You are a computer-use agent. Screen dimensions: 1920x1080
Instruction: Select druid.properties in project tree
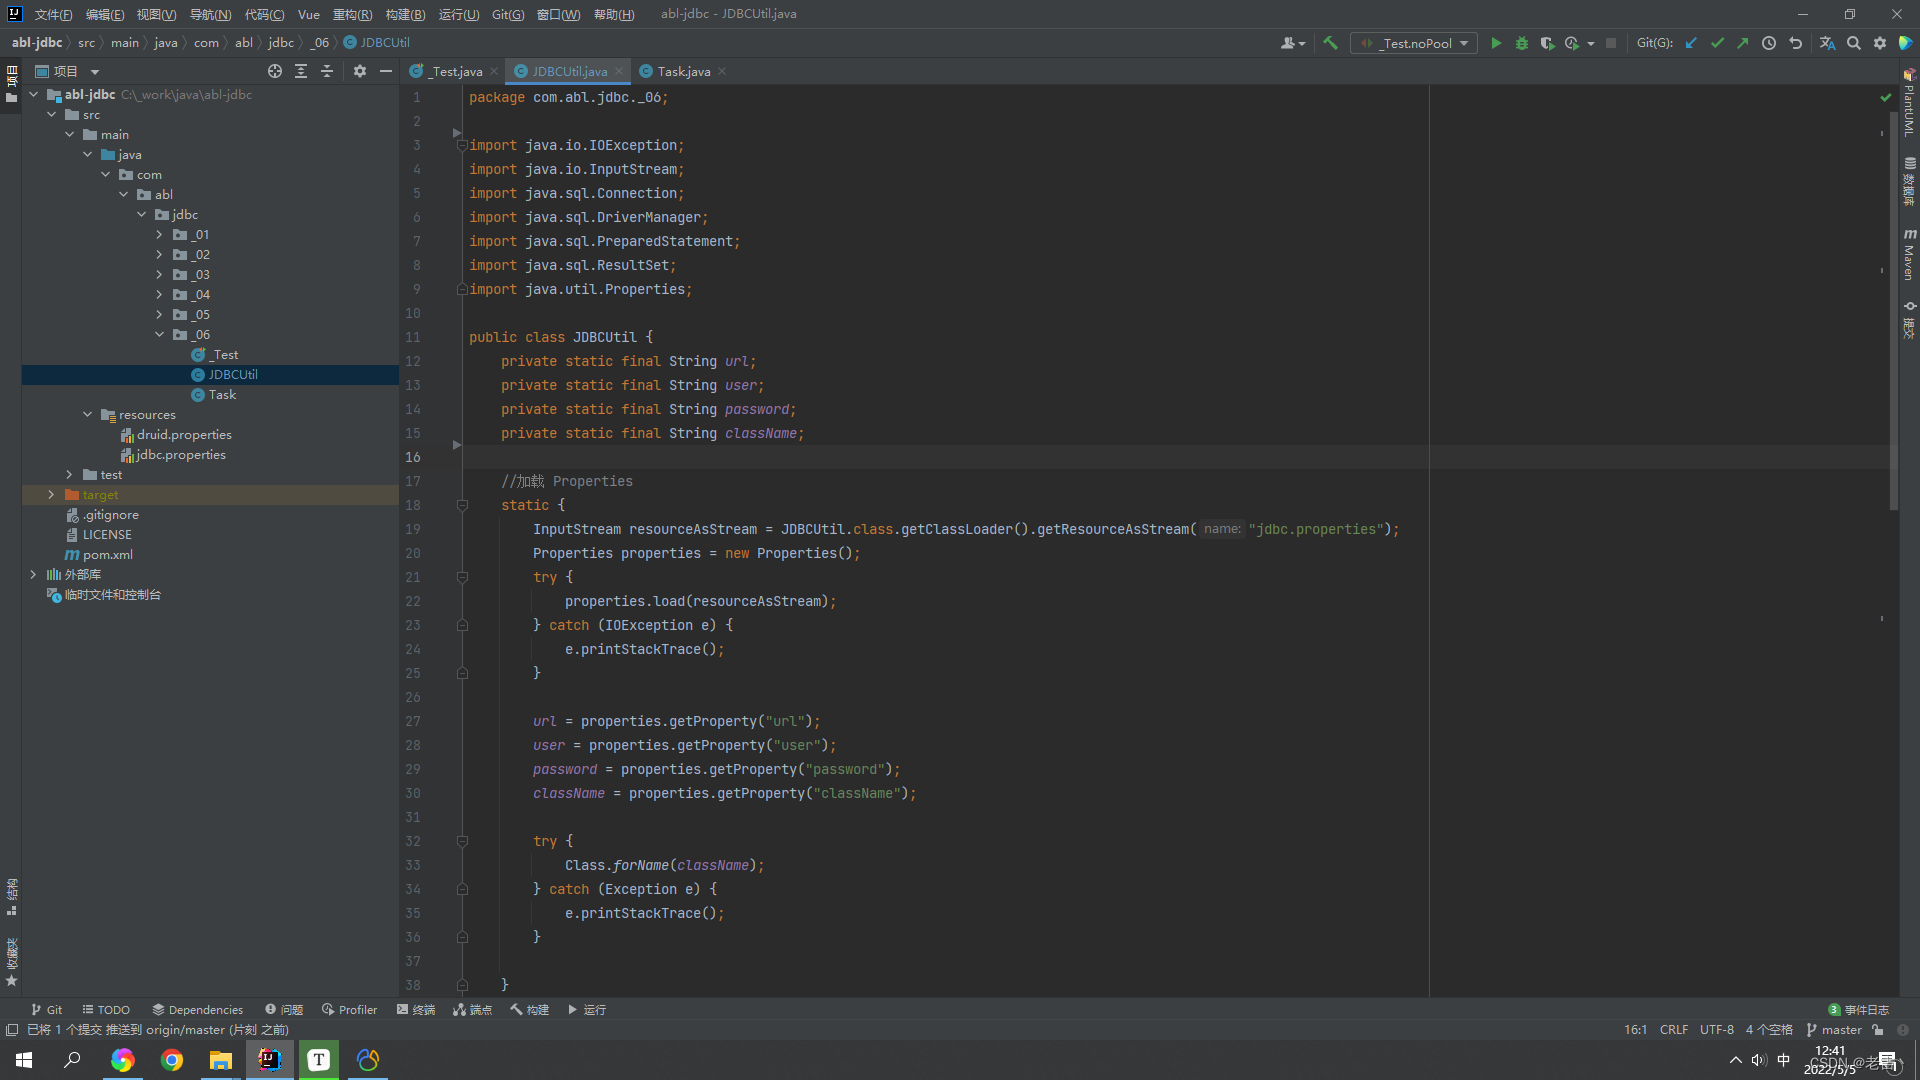click(x=184, y=435)
